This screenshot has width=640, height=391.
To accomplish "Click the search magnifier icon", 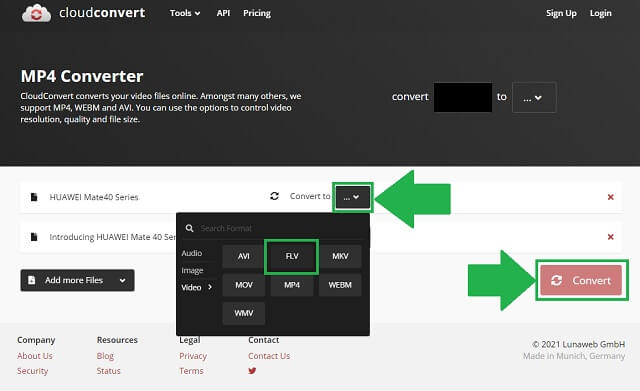I will coord(189,228).
